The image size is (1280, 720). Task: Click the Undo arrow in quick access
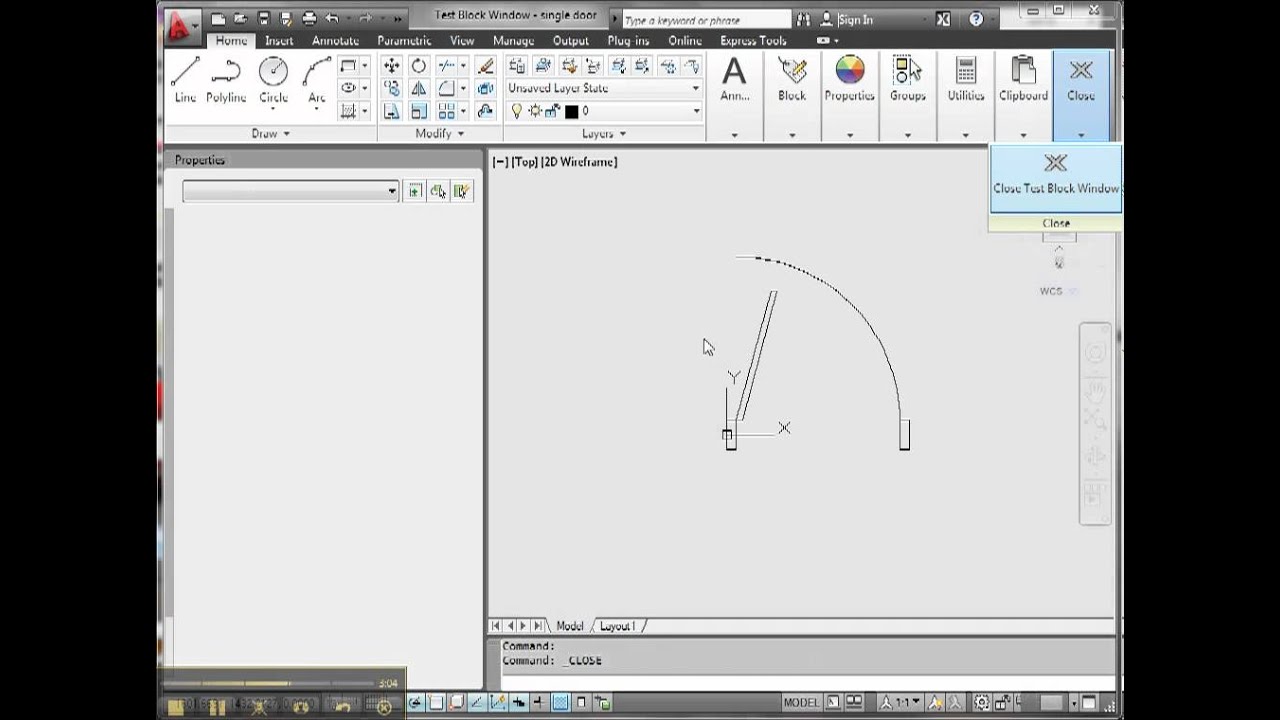pyautogui.click(x=332, y=18)
